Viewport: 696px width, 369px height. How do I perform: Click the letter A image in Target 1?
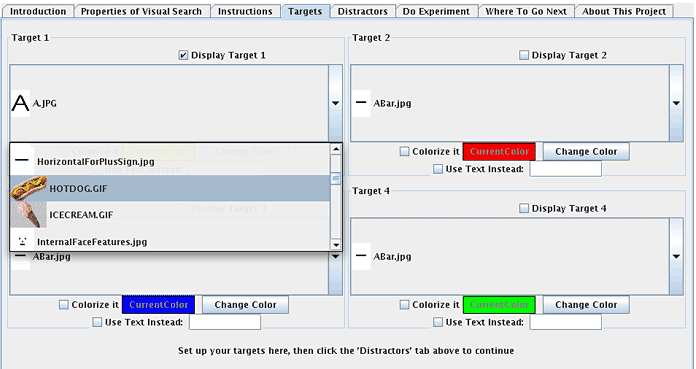(20, 103)
